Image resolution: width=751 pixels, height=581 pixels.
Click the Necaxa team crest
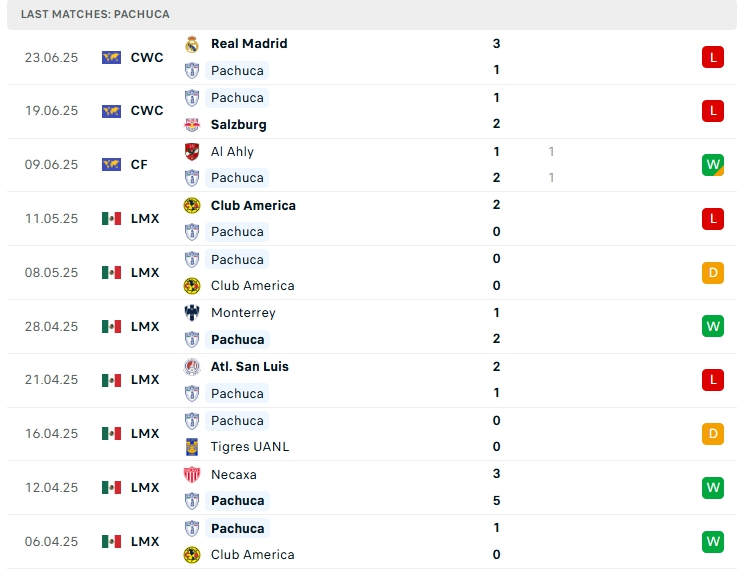(x=192, y=475)
